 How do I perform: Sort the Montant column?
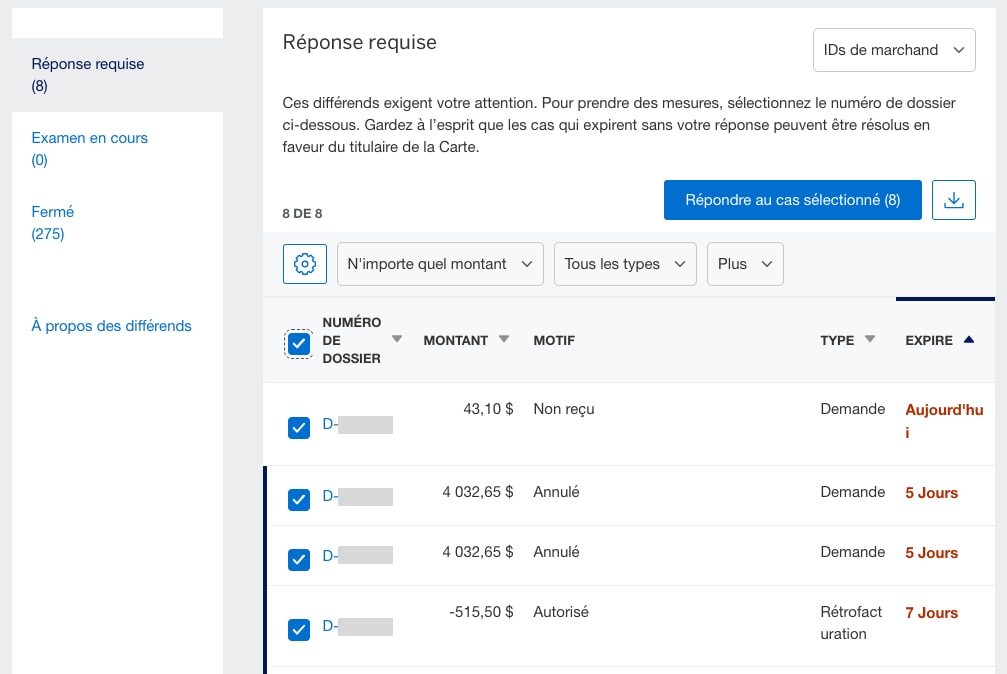pyautogui.click(x=504, y=339)
